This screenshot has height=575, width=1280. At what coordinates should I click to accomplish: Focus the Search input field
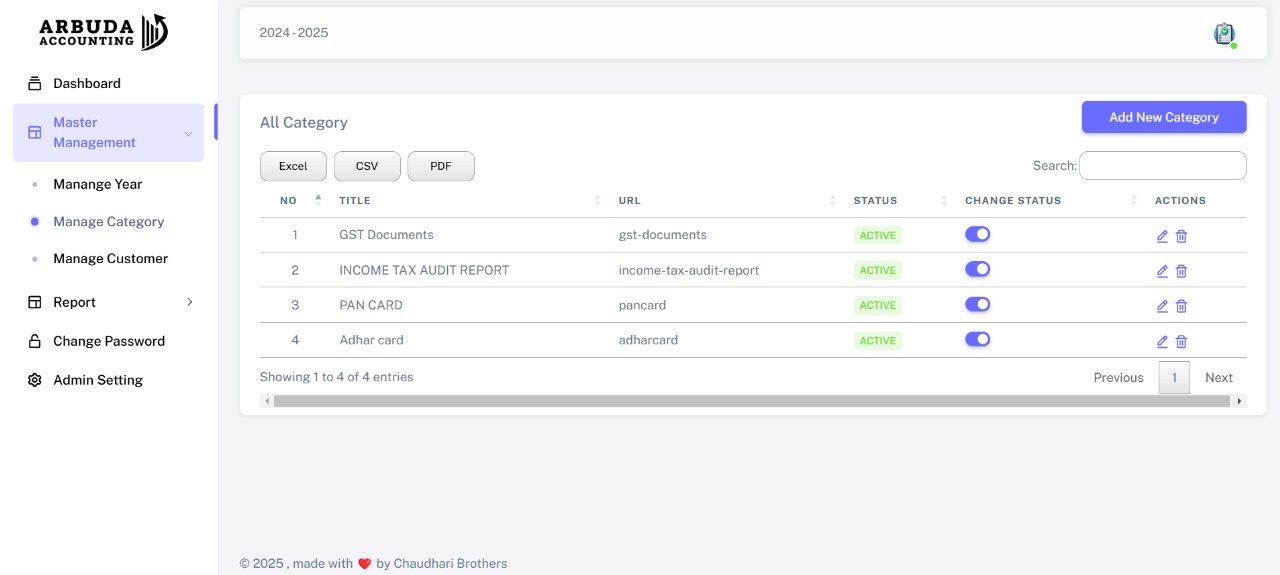tap(1162, 166)
